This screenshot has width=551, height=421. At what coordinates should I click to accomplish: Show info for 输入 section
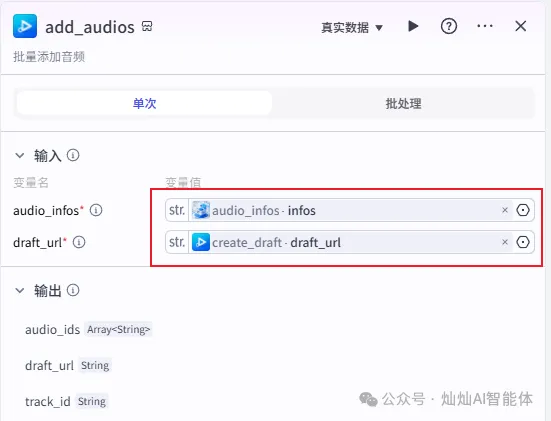click(x=73, y=155)
